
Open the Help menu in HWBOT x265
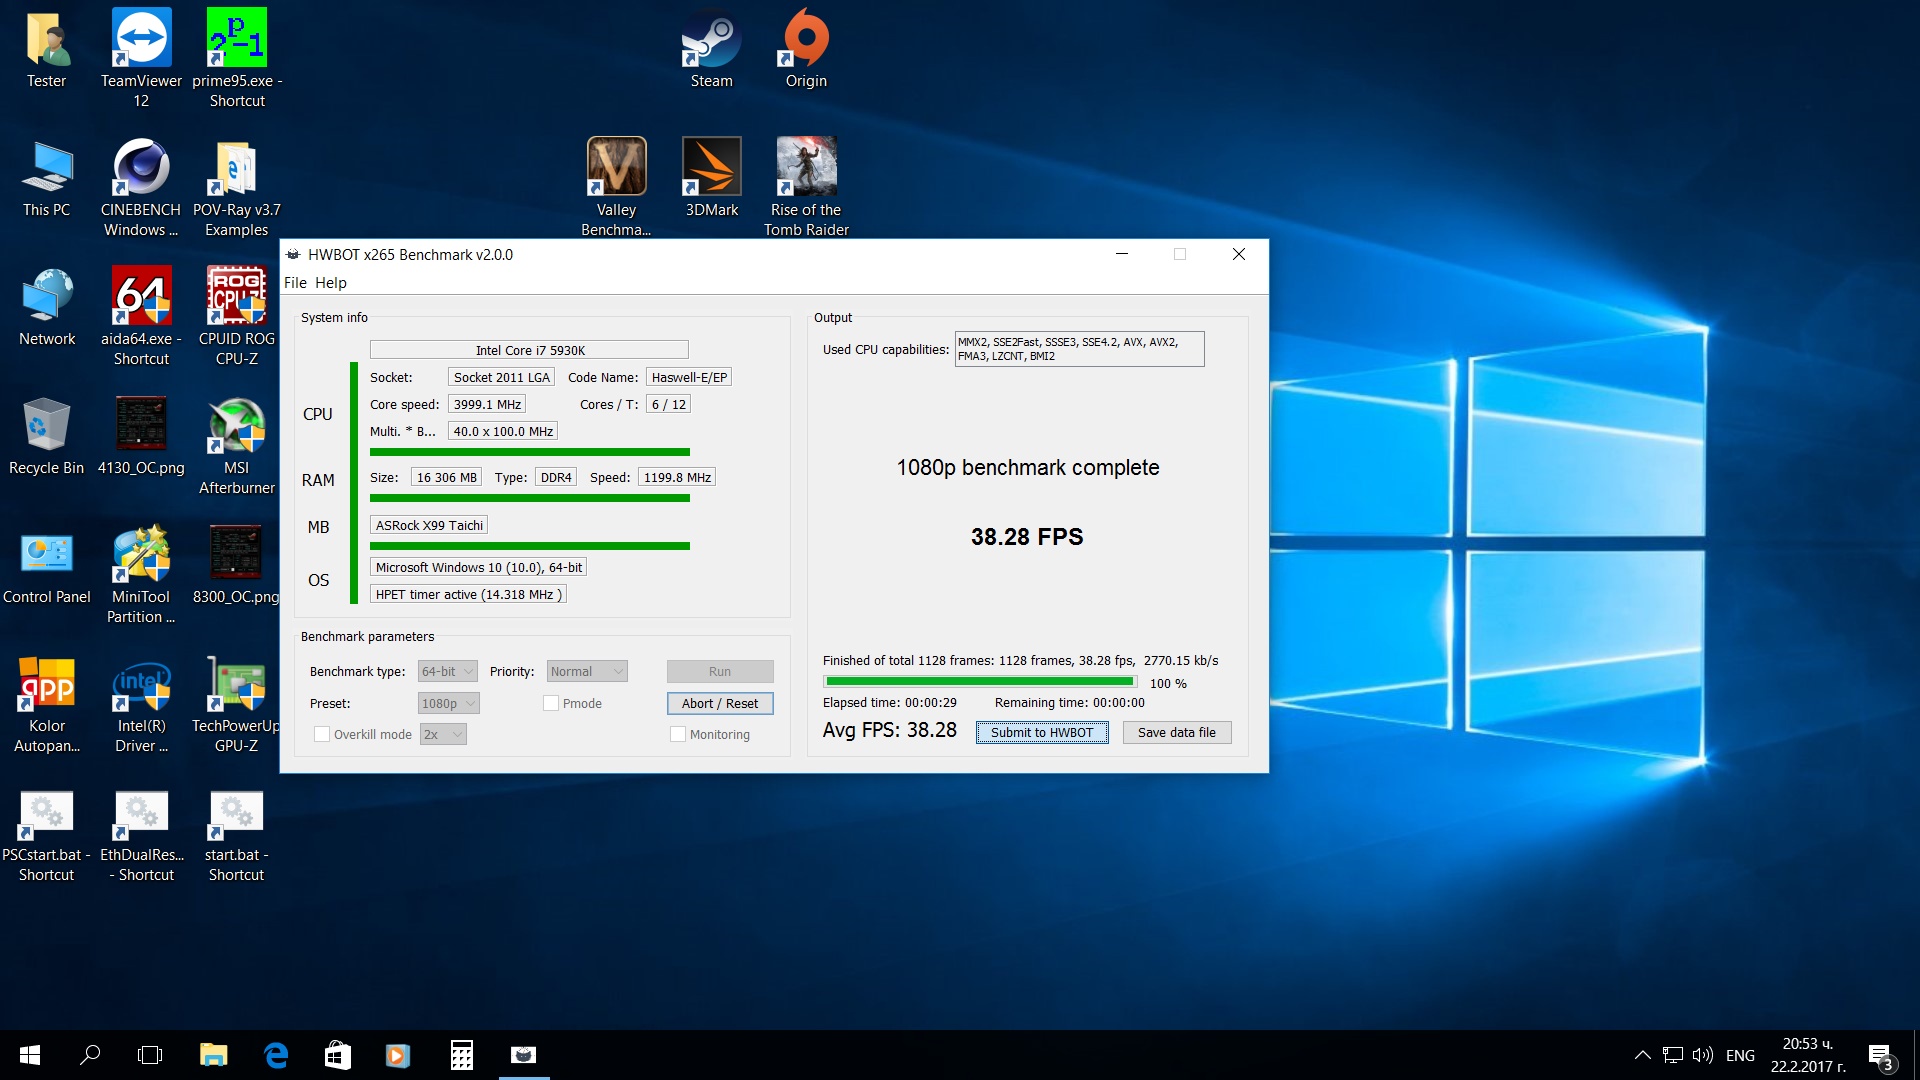331,282
